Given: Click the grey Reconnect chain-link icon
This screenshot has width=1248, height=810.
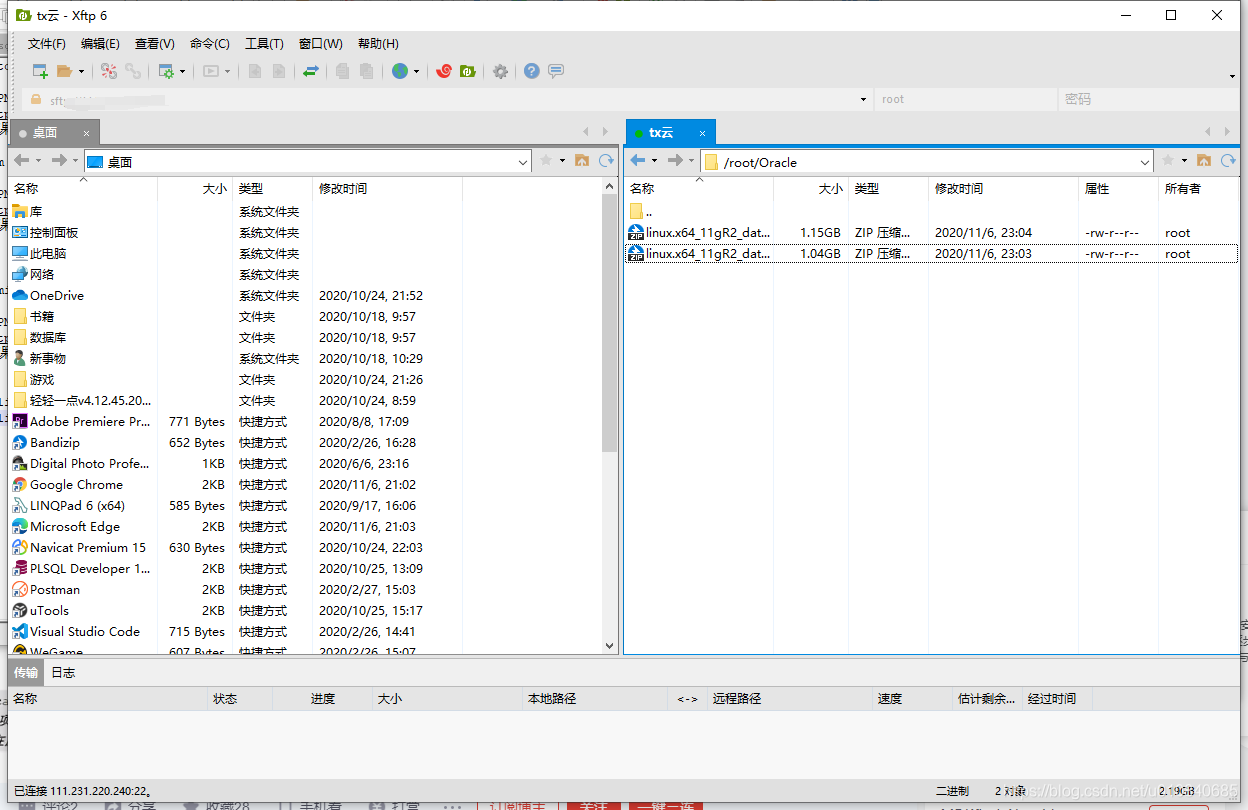Looking at the screenshot, I should (x=133, y=71).
